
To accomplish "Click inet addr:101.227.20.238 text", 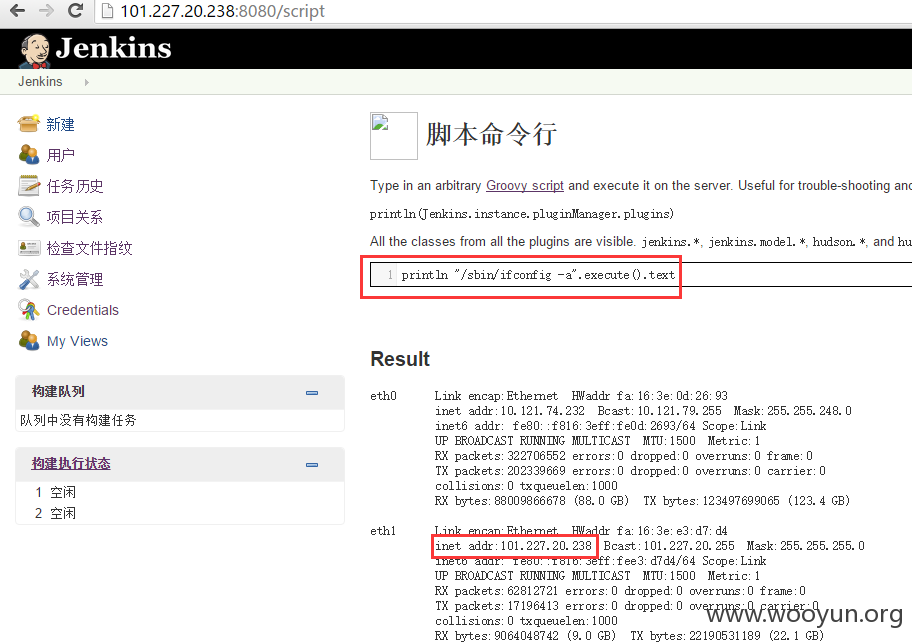I will pyautogui.click(x=514, y=546).
